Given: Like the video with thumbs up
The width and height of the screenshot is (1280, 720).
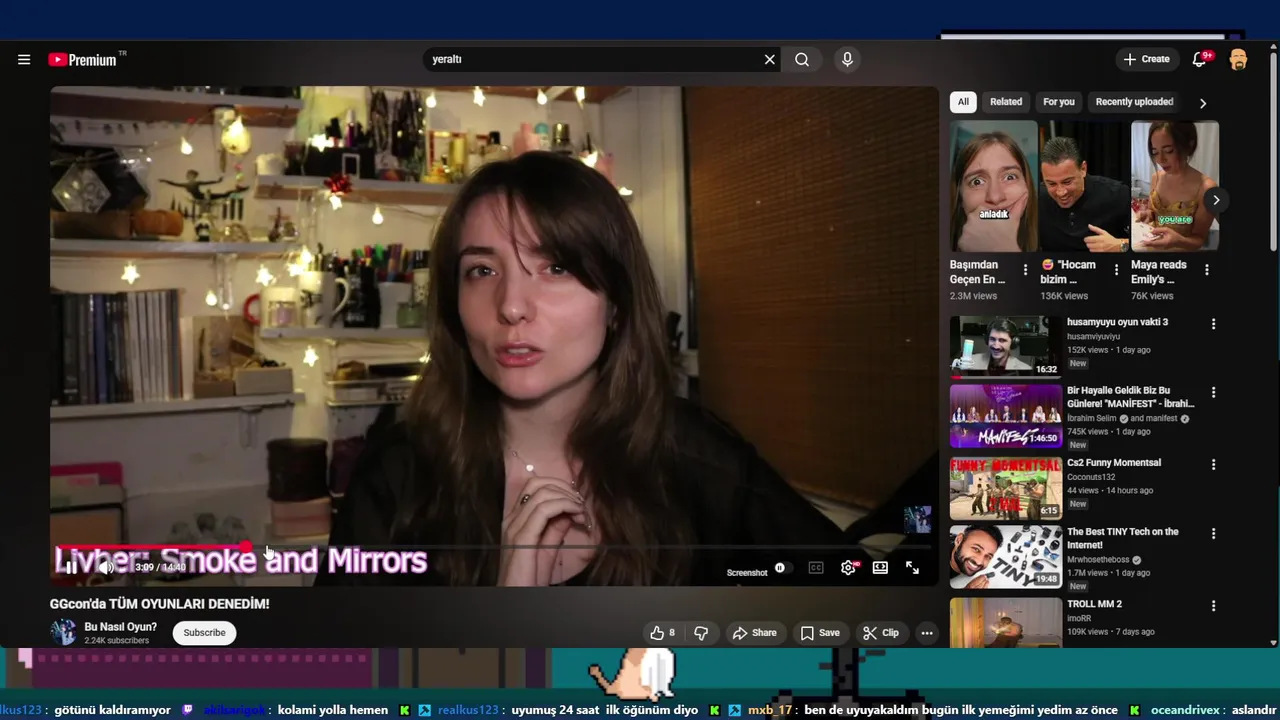Looking at the screenshot, I should [x=663, y=633].
